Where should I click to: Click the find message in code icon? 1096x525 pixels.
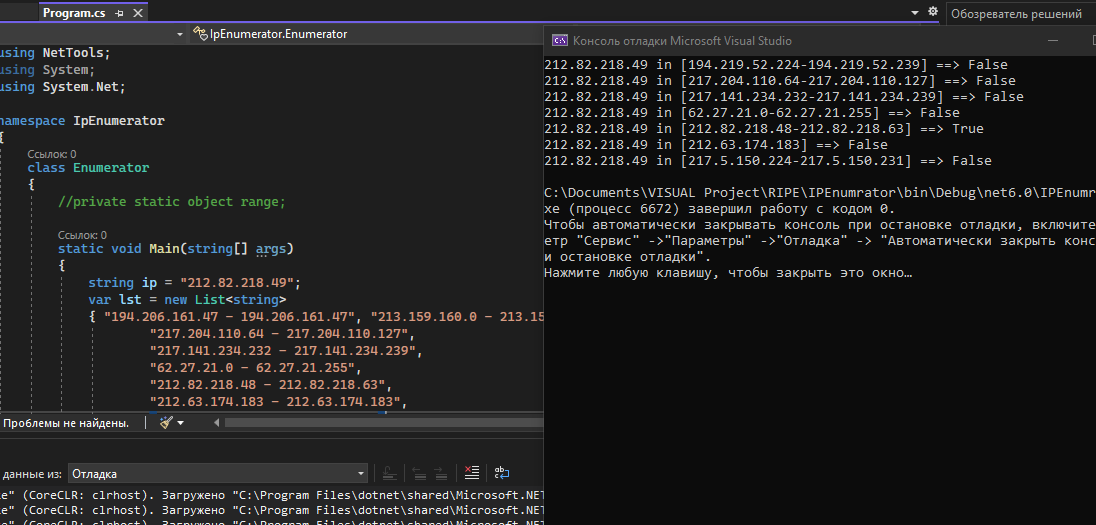[389, 474]
